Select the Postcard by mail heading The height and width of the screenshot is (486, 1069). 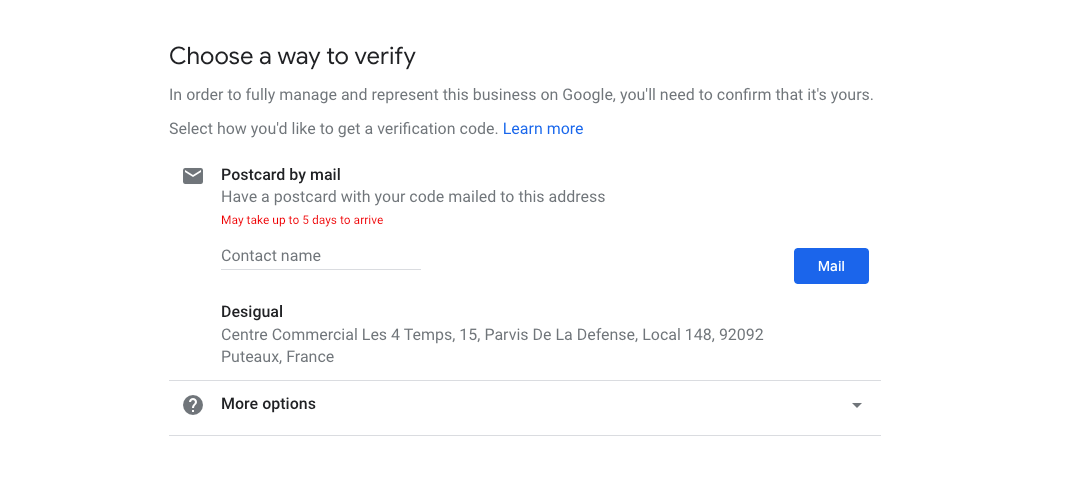[x=281, y=175]
